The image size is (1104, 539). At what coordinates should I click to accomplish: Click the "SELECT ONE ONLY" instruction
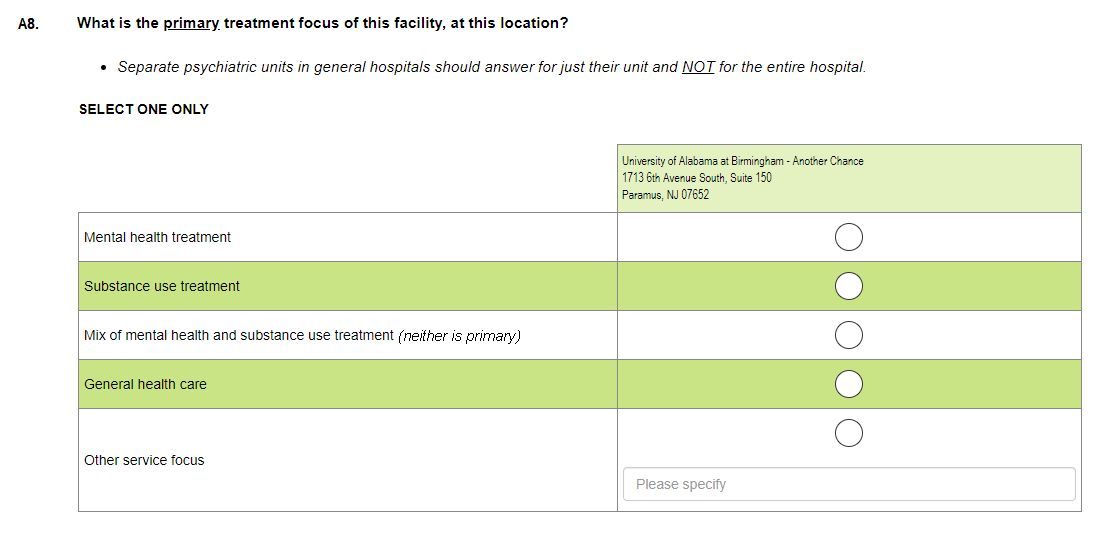[x=144, y=109]
